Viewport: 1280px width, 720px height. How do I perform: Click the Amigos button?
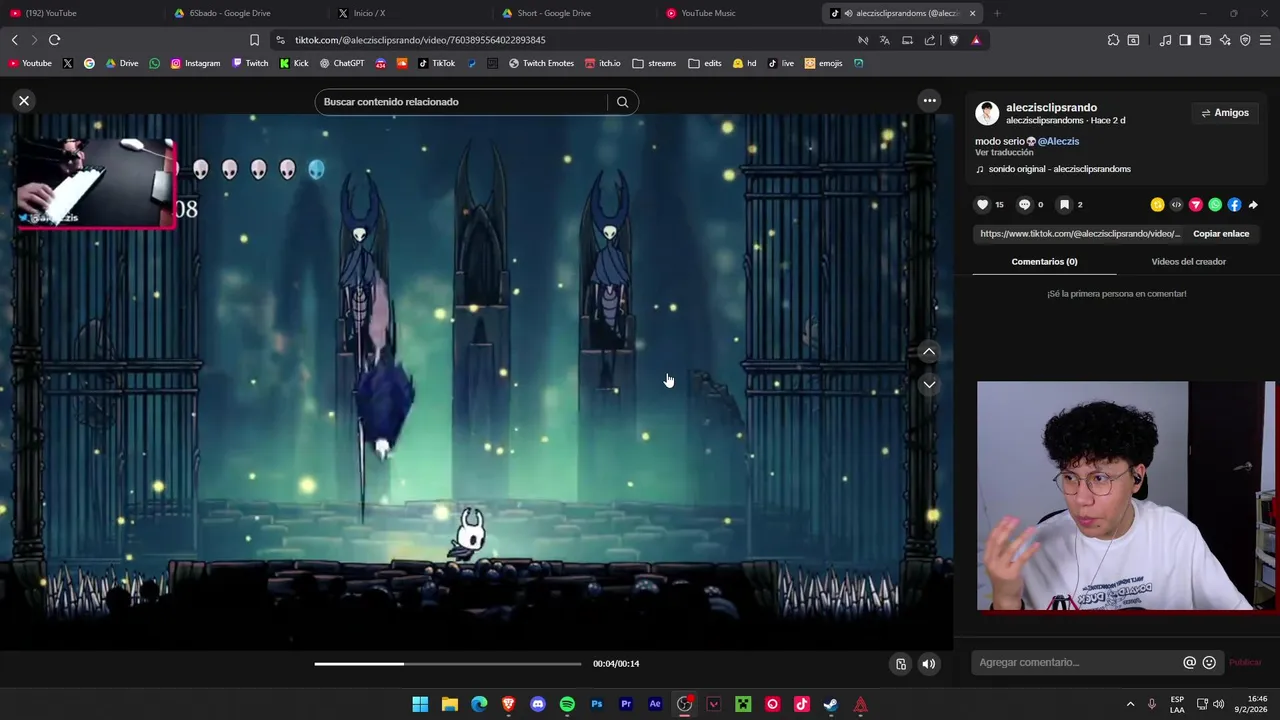[1225, 113]
